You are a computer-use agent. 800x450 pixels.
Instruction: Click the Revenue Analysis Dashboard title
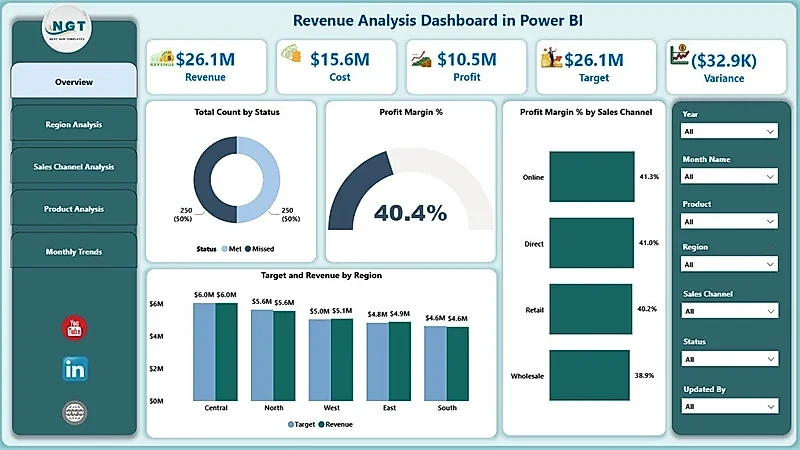(x=438, y=20)
